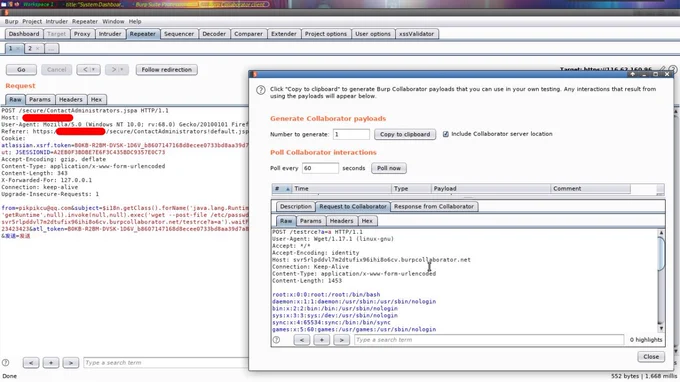Sort interactions by Time column

pos(341,189)
